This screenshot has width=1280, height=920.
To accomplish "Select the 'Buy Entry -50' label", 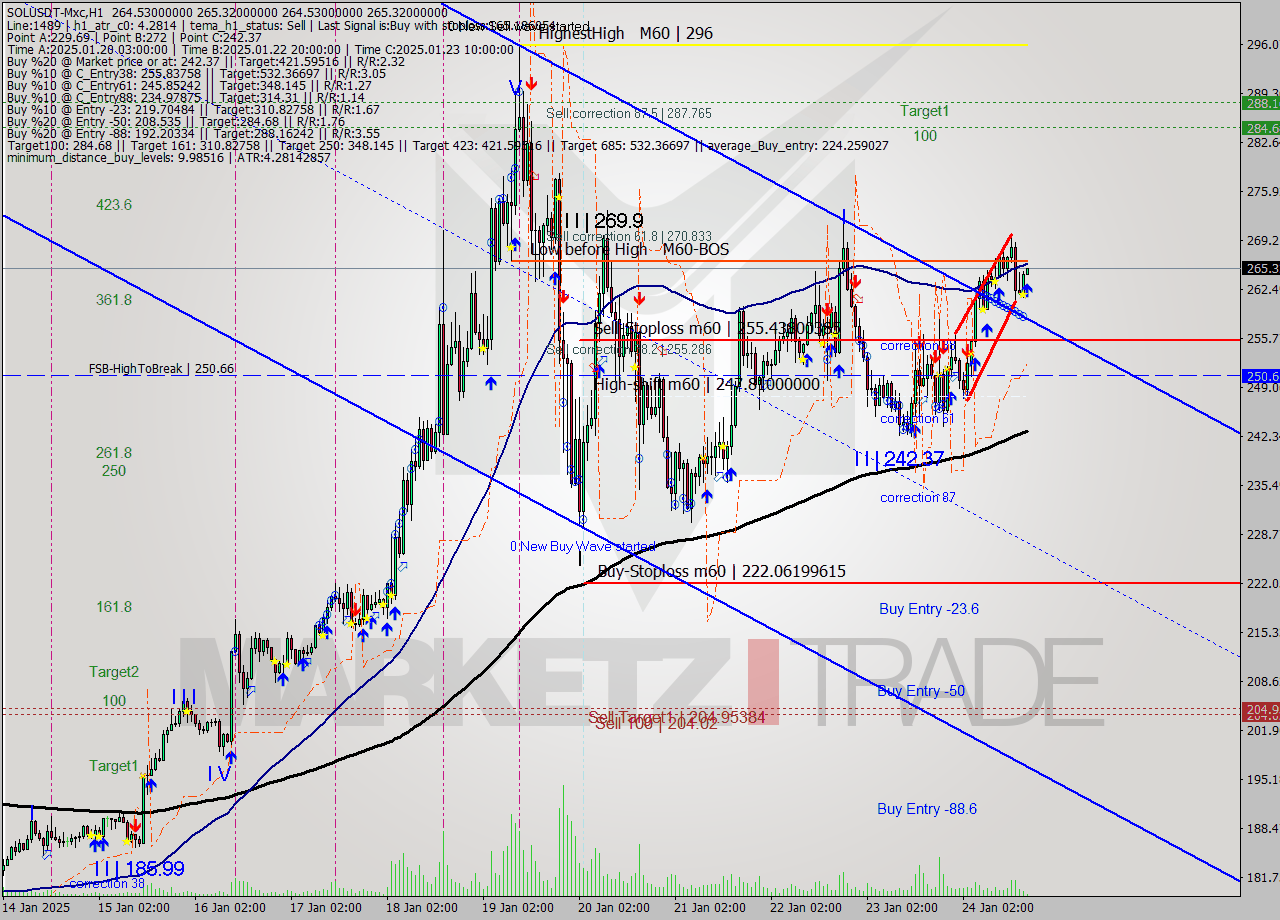I will click(921, 691).
